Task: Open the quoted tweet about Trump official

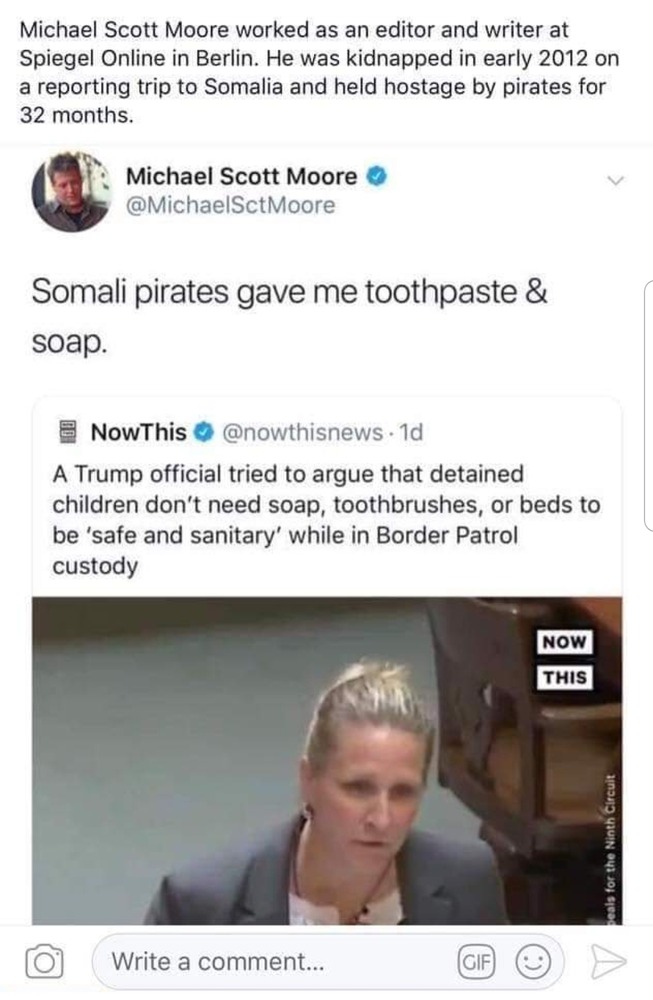Action: point(327,519)
